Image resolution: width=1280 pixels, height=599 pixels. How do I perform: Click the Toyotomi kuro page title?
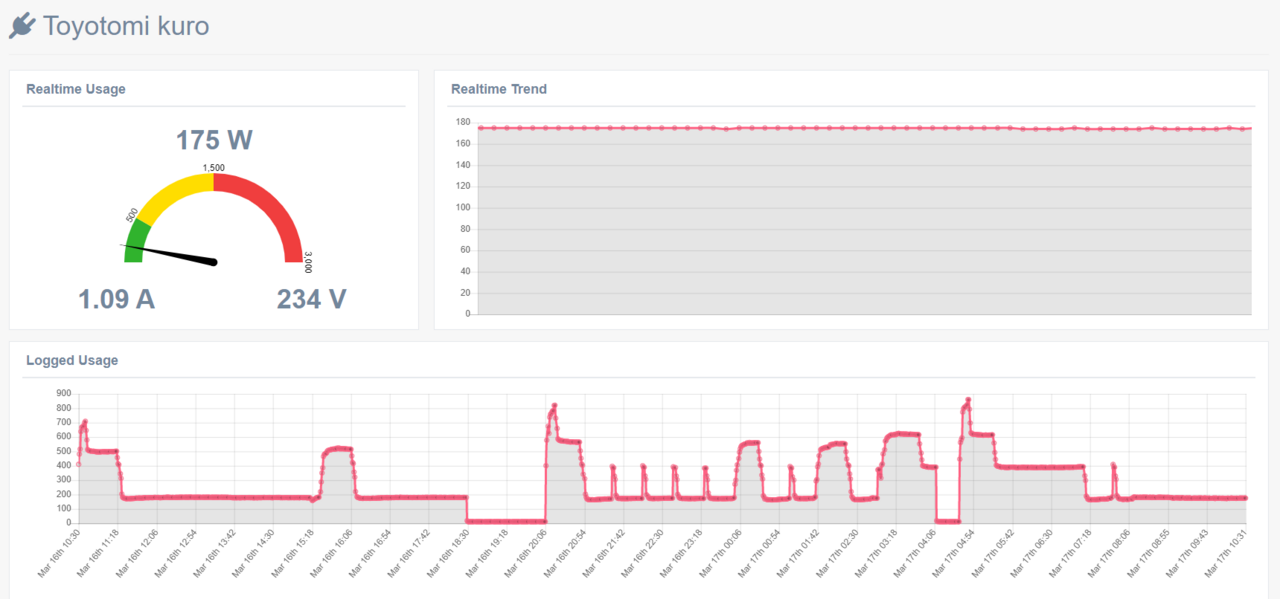pyautogui.click(x=126, y=26)
